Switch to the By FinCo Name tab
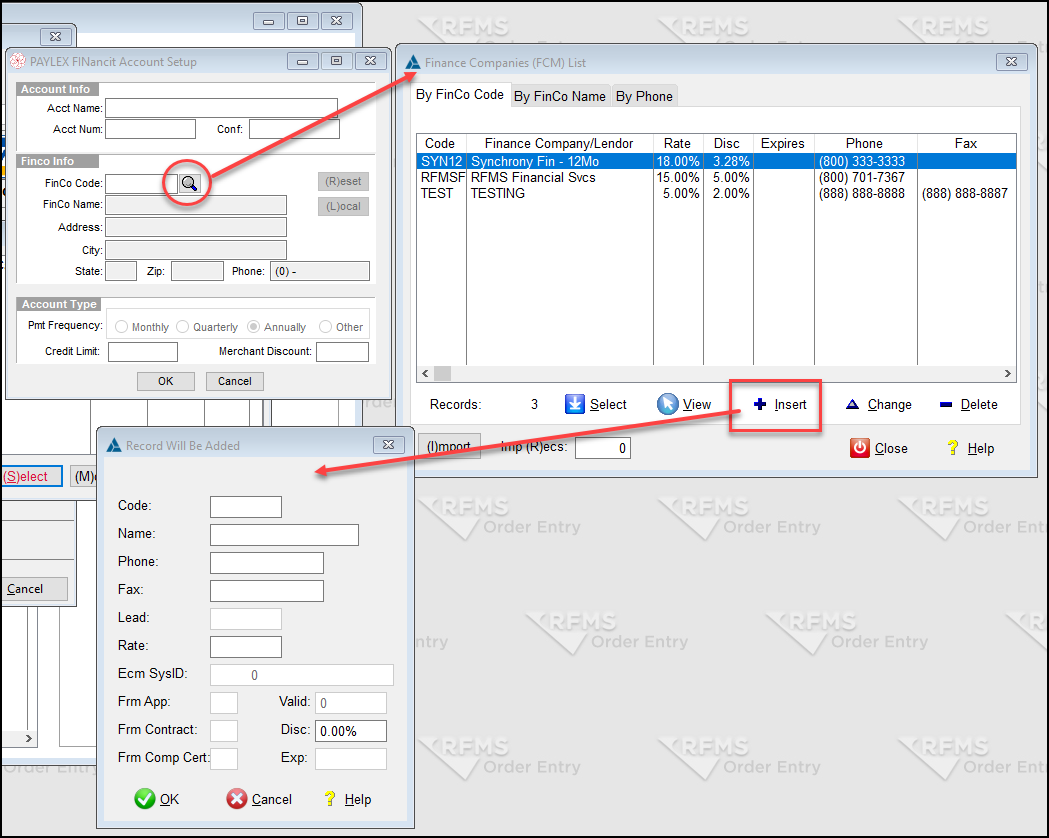Screen dimensions: 1049x838 tap(559, 96)
